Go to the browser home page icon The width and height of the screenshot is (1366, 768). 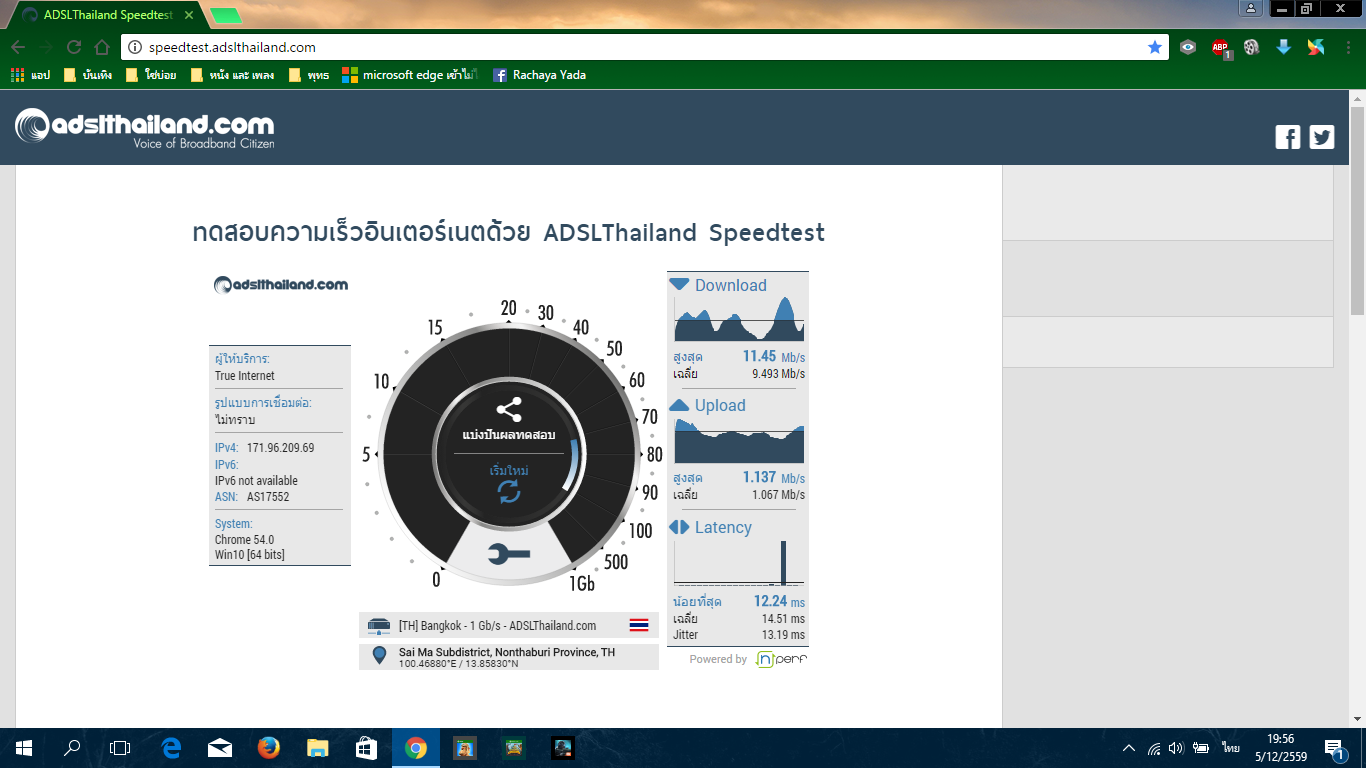click(102, 47)
